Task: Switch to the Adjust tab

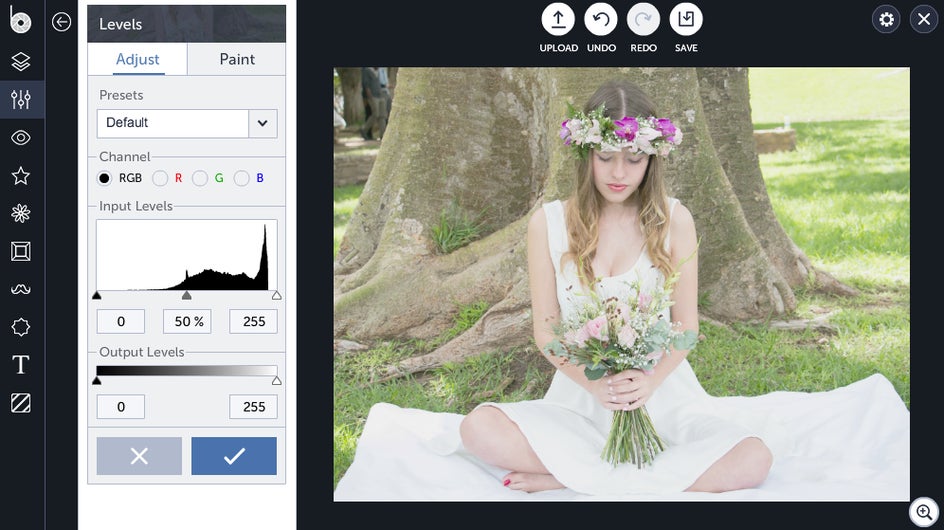Action: click(137, 59)
